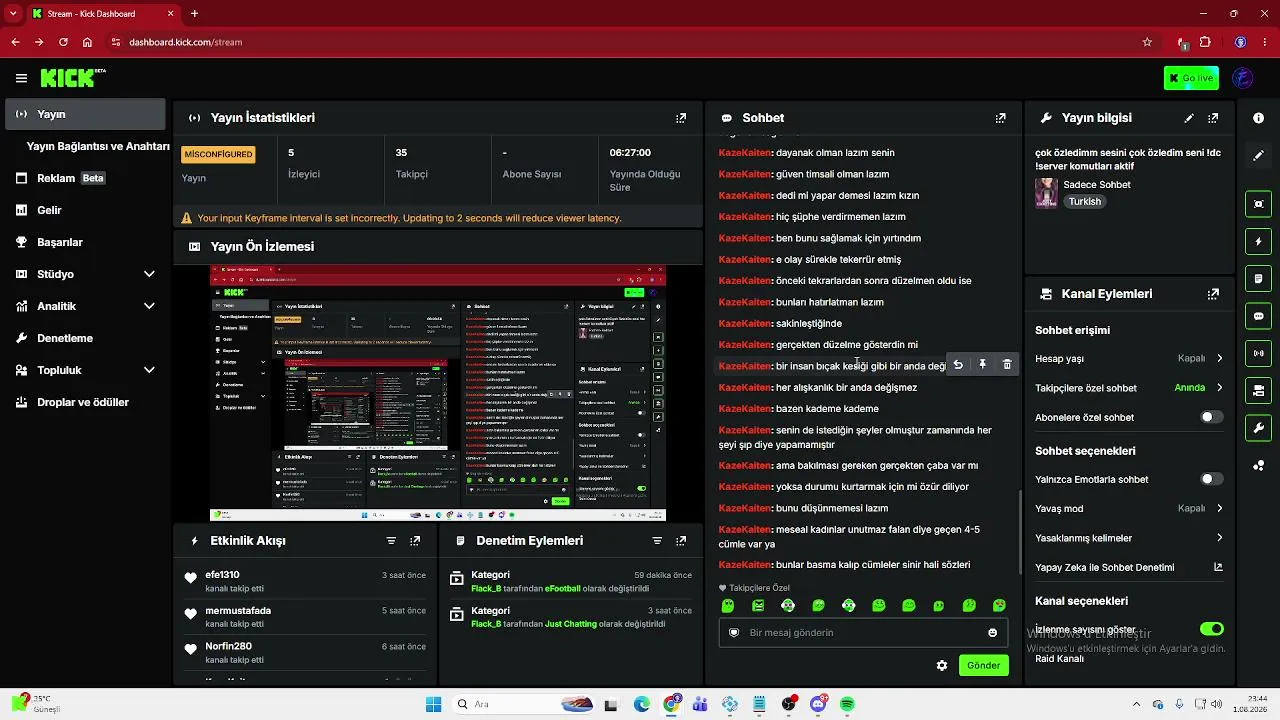Bookmark this page with the star icon
The image size is (1280, 720).
1147,42
